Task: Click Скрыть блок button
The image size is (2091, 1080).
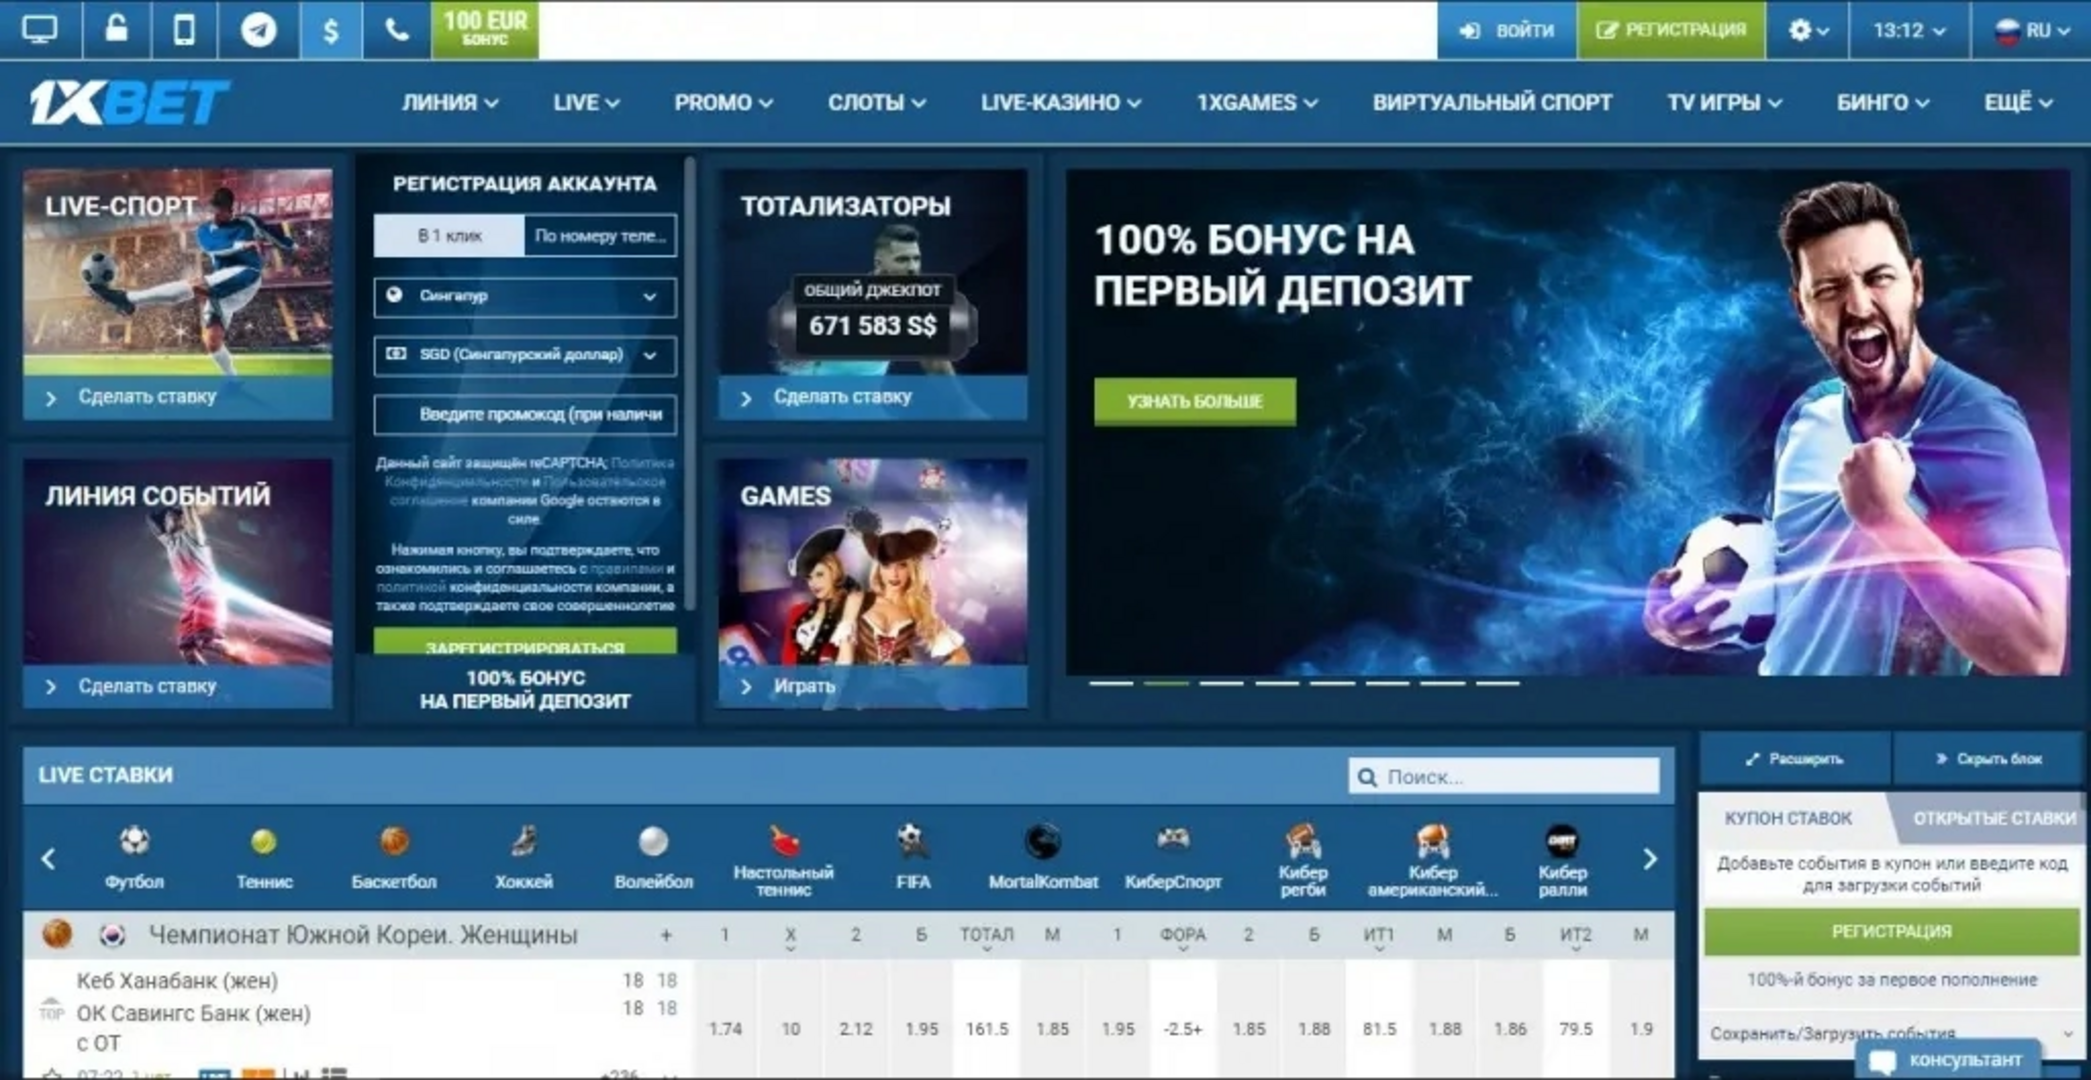Action: click(x=1988, y=759)
